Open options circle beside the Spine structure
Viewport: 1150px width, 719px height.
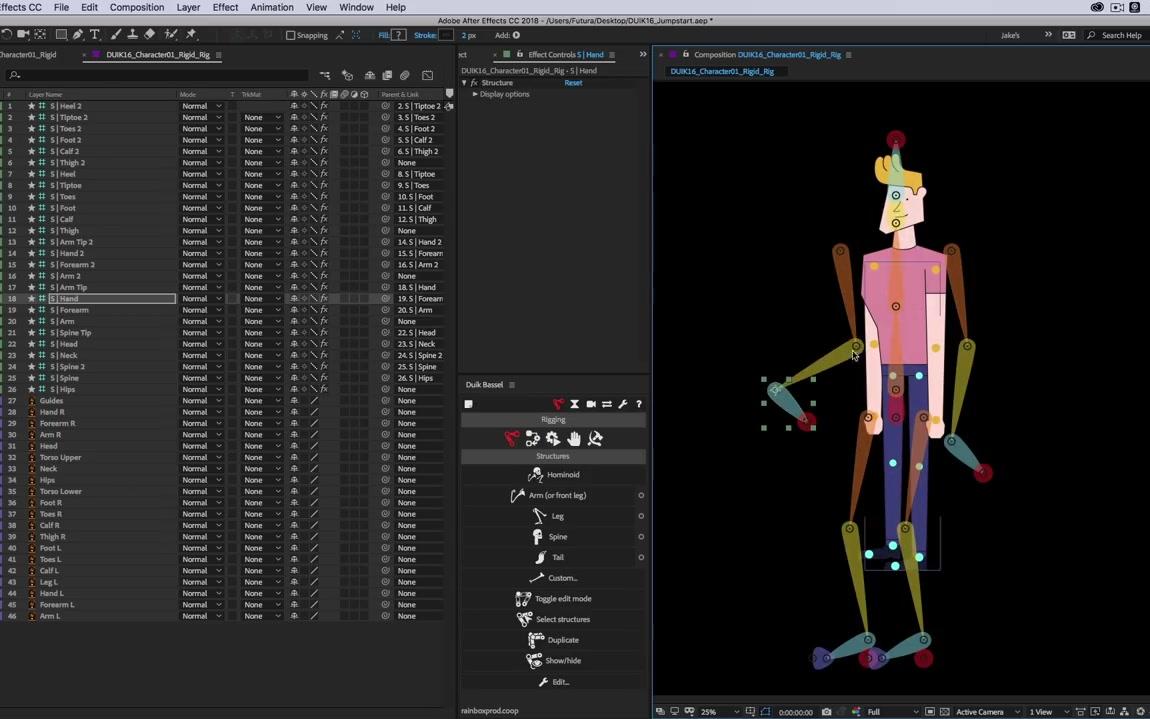(641, 537)
